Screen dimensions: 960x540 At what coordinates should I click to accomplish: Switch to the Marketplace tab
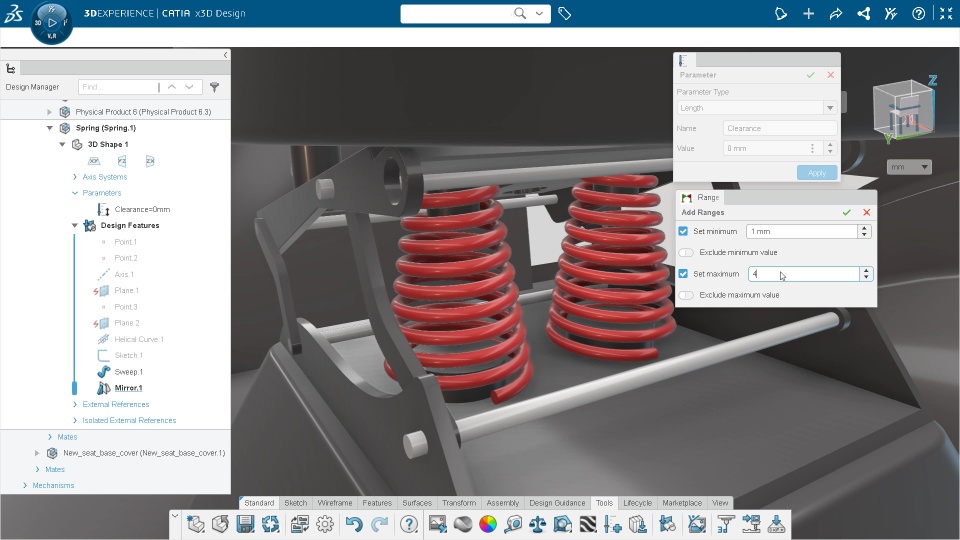[682, 503]
